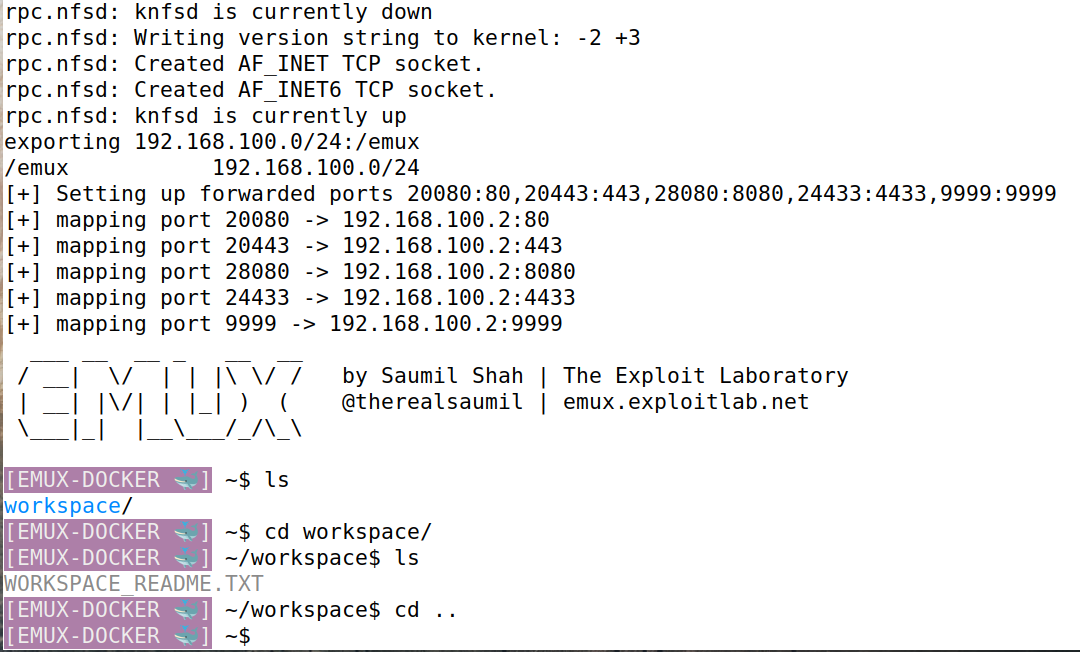The image size is (1080, 652).
Task: Click the 'exporting 192.168.100.0/24:/emux' line
Action: click(212, 142)
